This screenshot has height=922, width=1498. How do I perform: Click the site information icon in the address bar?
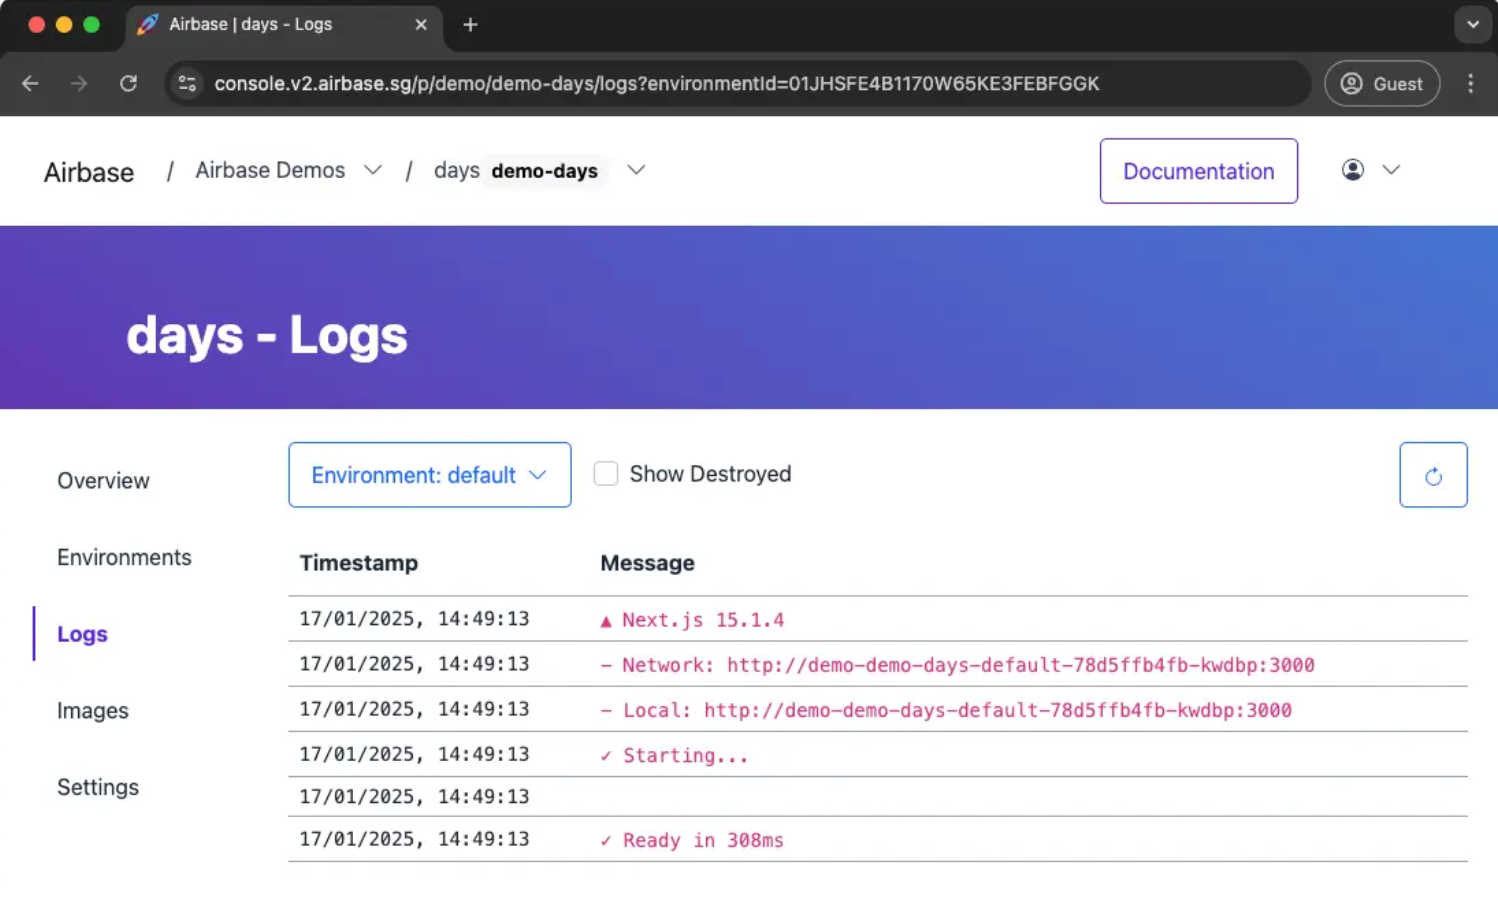coord(187,84)
